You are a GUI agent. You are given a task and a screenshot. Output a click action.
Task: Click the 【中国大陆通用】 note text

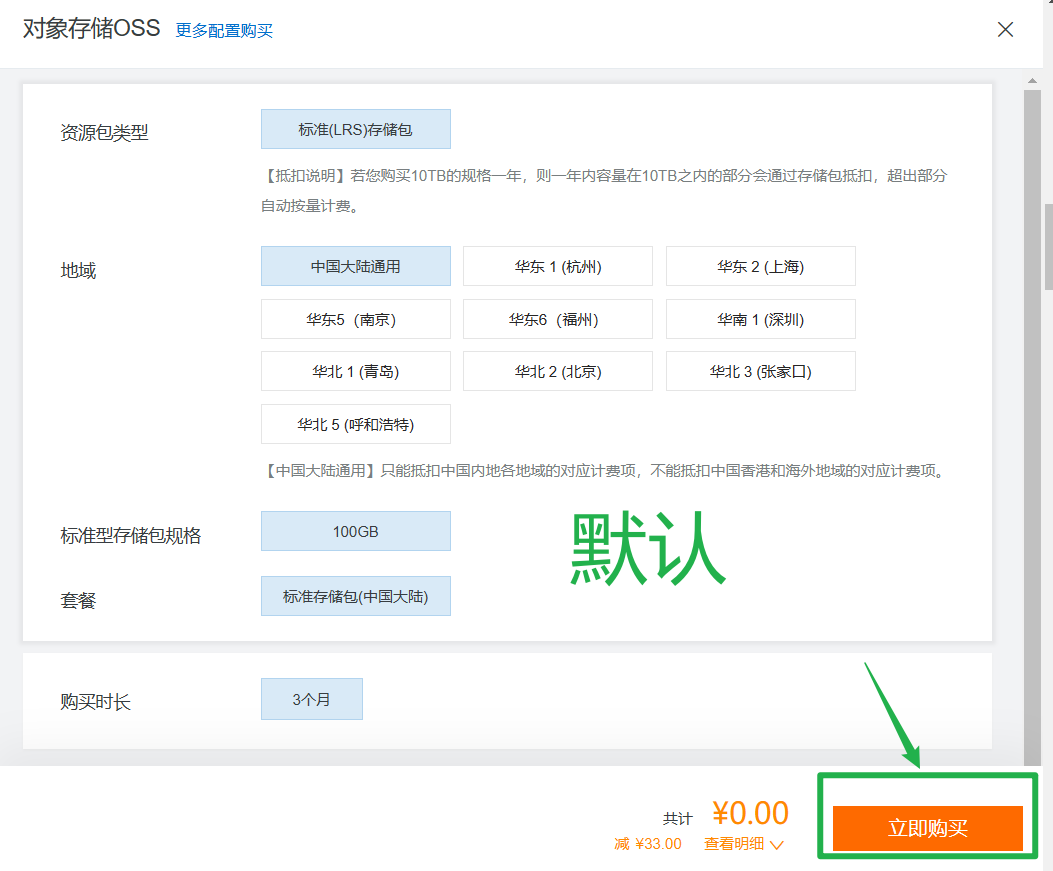(x=604, y=471)
